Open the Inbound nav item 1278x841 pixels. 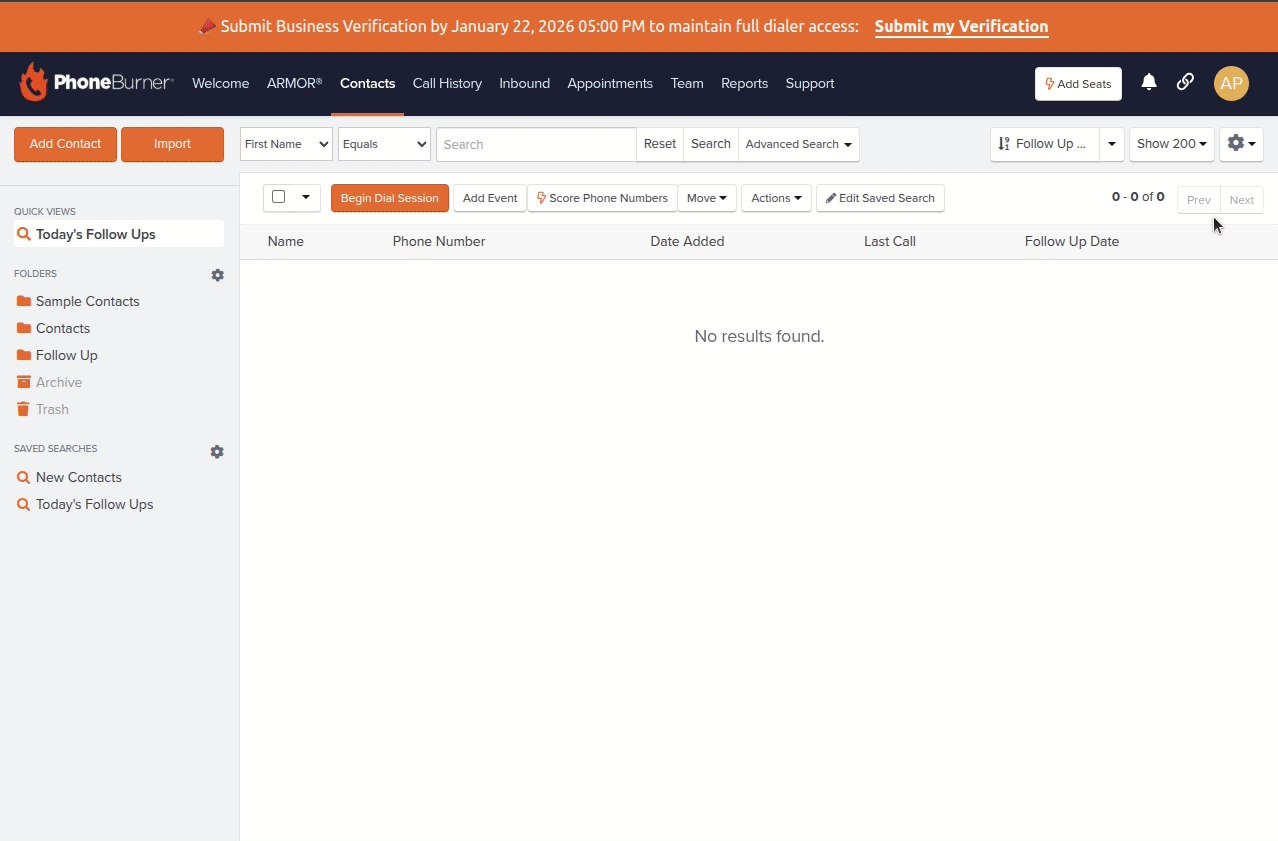[x=525, y=84]
